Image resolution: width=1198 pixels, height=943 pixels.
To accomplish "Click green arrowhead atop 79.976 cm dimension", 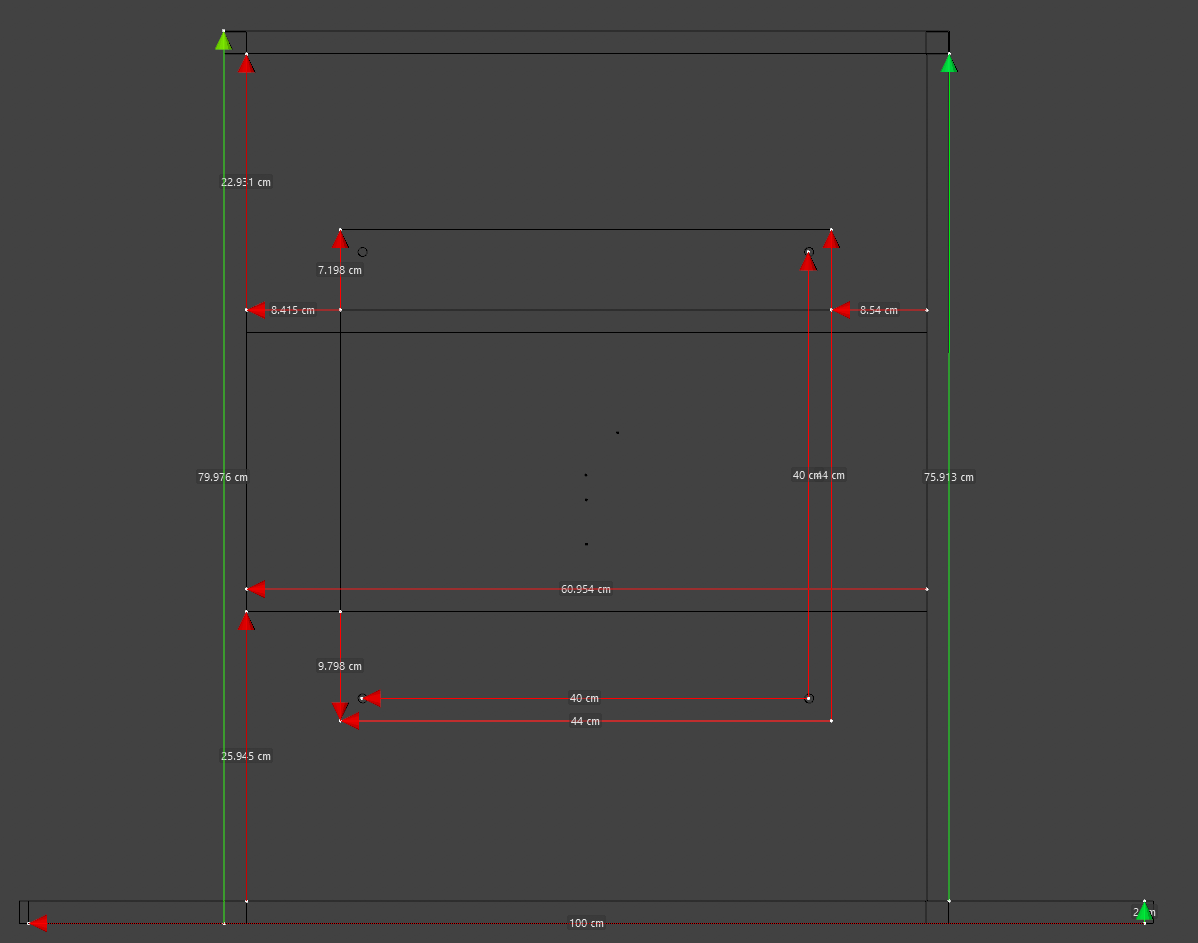I will pyautogui.click(x=223, y=41).
